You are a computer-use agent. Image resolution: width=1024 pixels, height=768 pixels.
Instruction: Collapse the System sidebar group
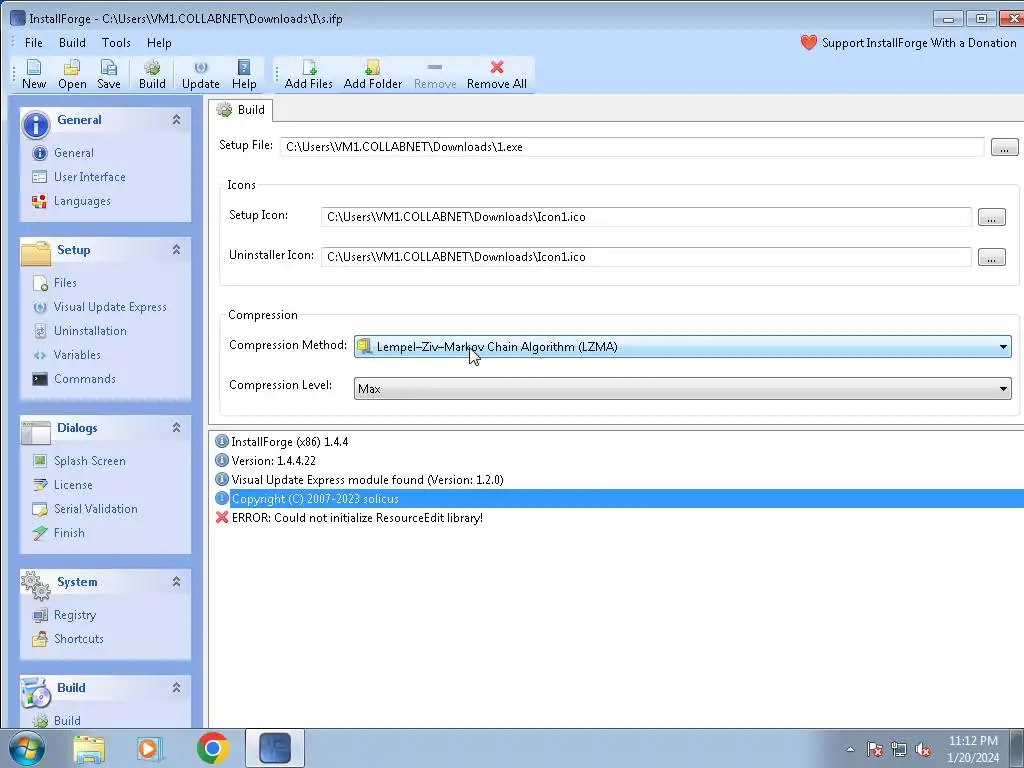[x=176, y=581]
